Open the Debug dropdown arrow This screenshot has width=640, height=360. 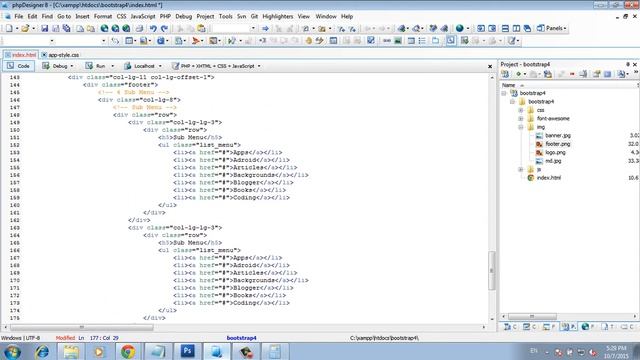(72, 66)
